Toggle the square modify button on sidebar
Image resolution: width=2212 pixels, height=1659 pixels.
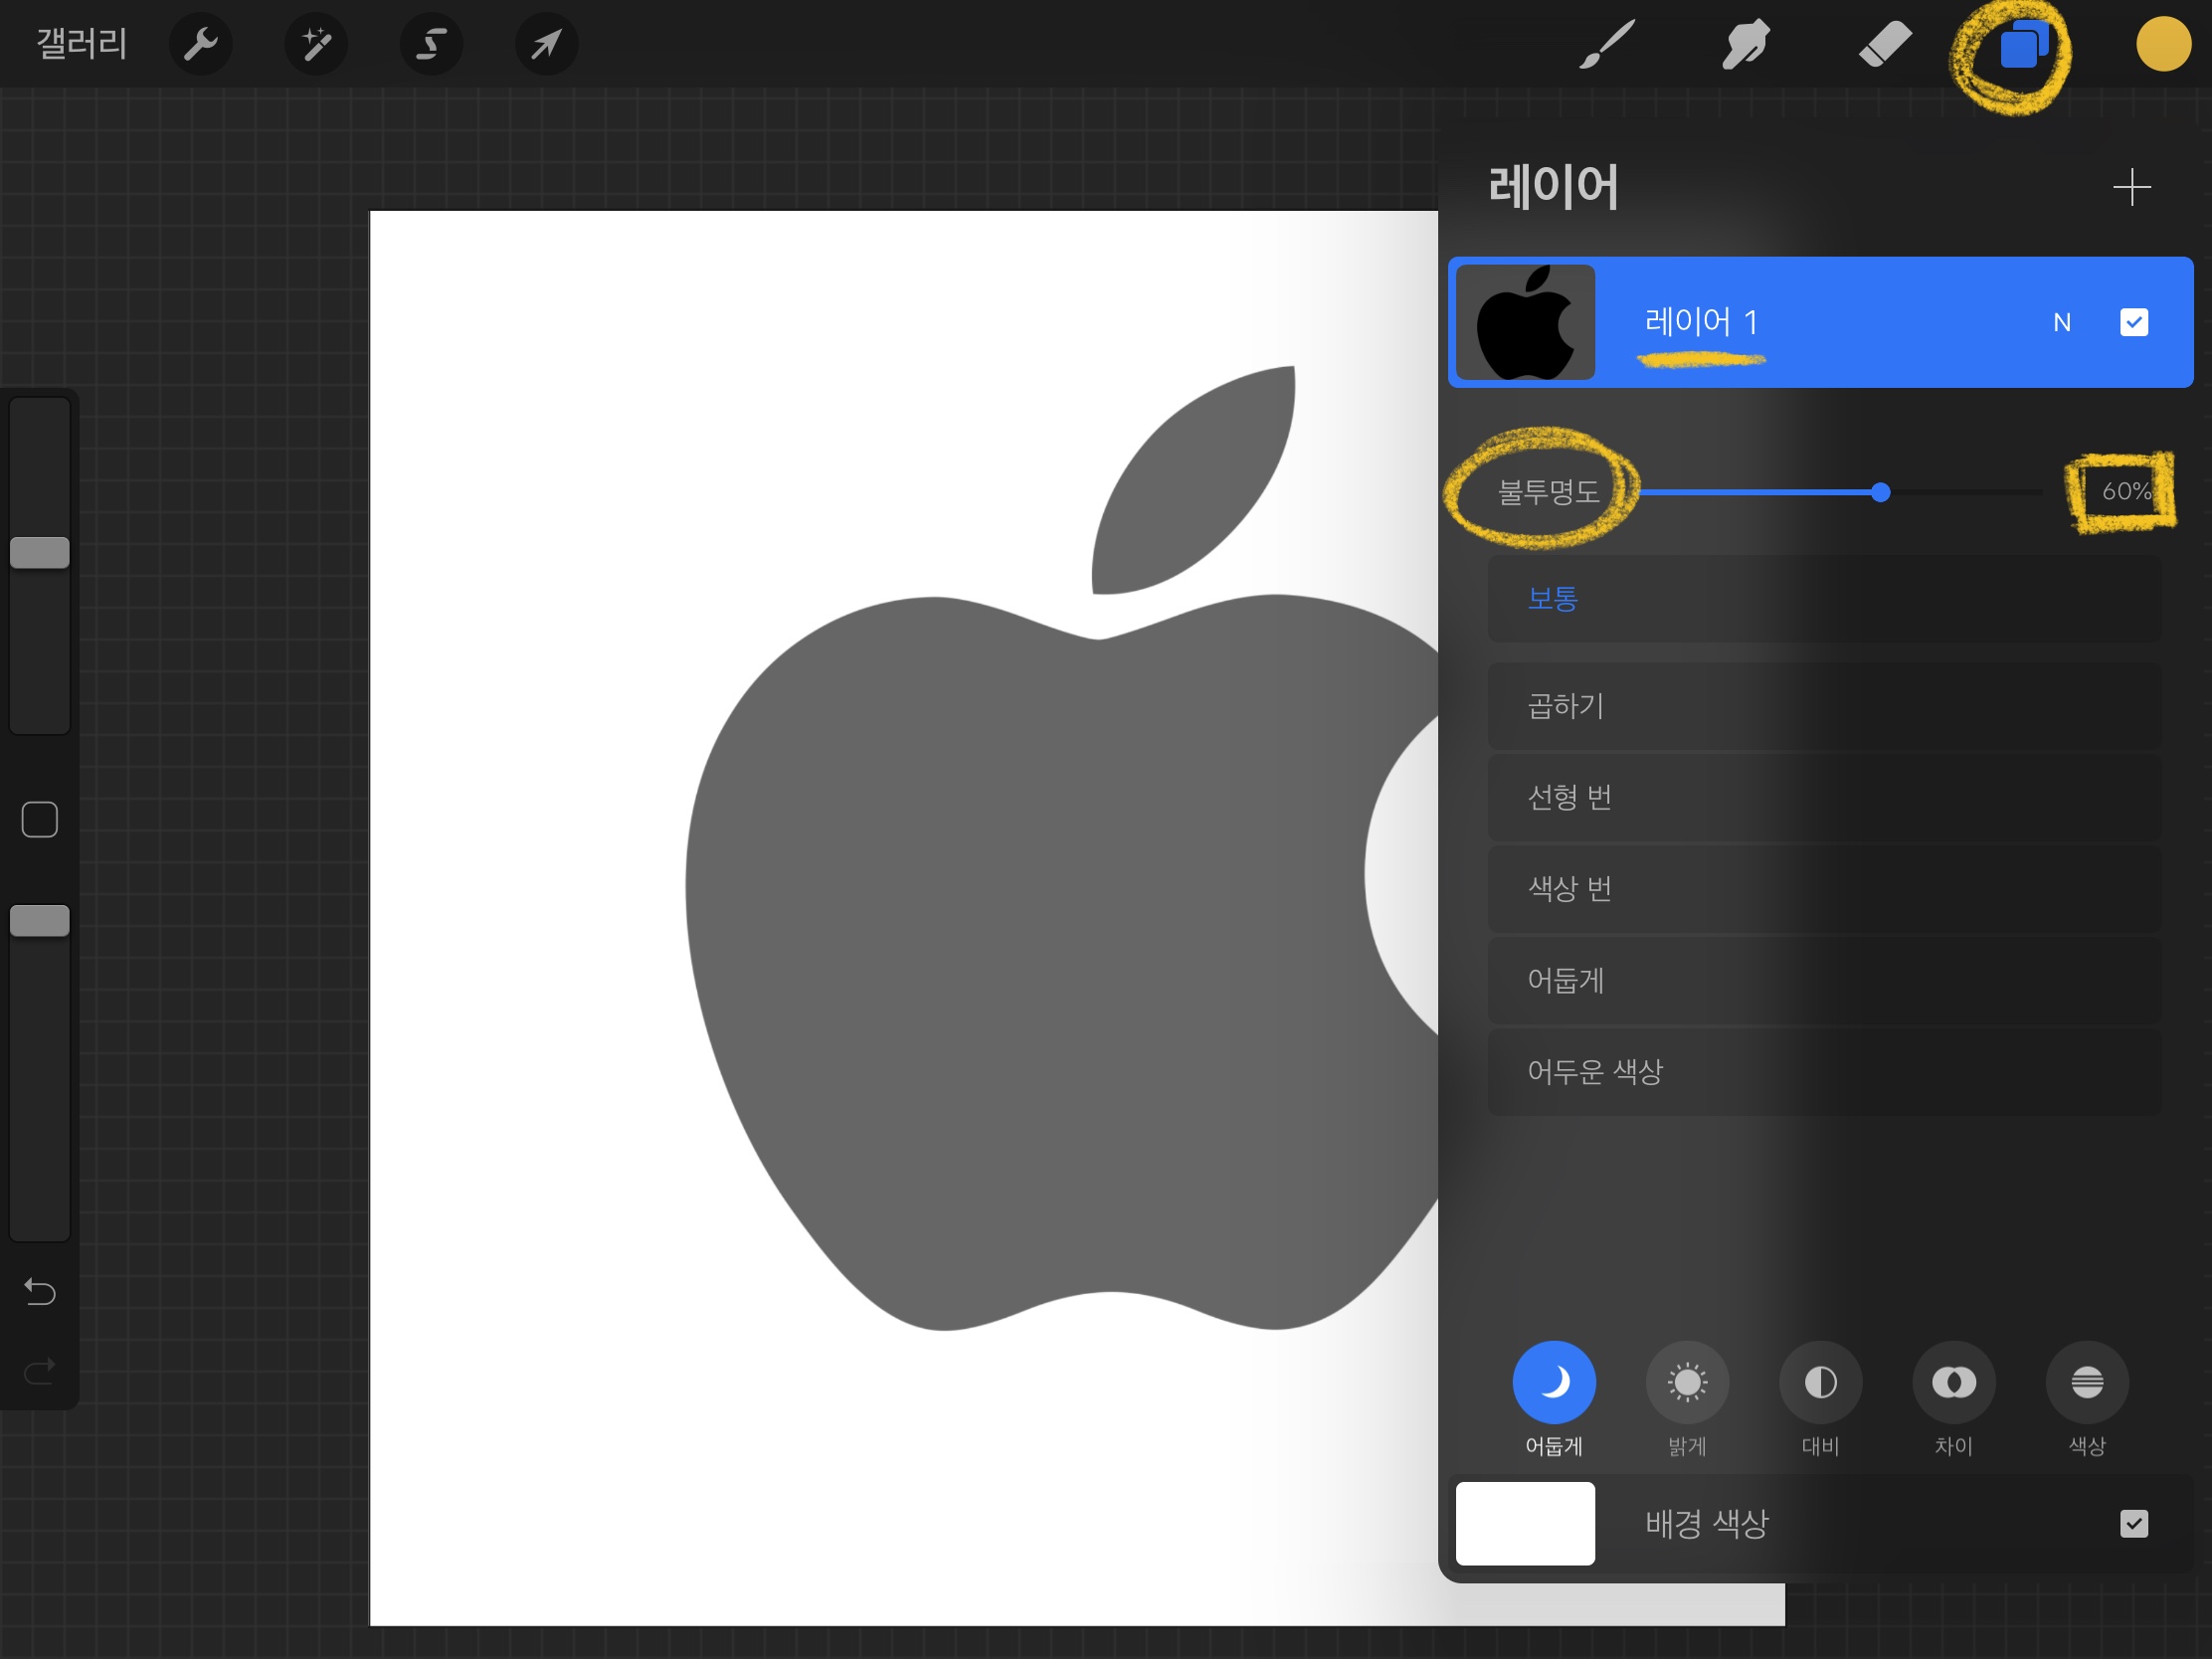click(40, 820)
